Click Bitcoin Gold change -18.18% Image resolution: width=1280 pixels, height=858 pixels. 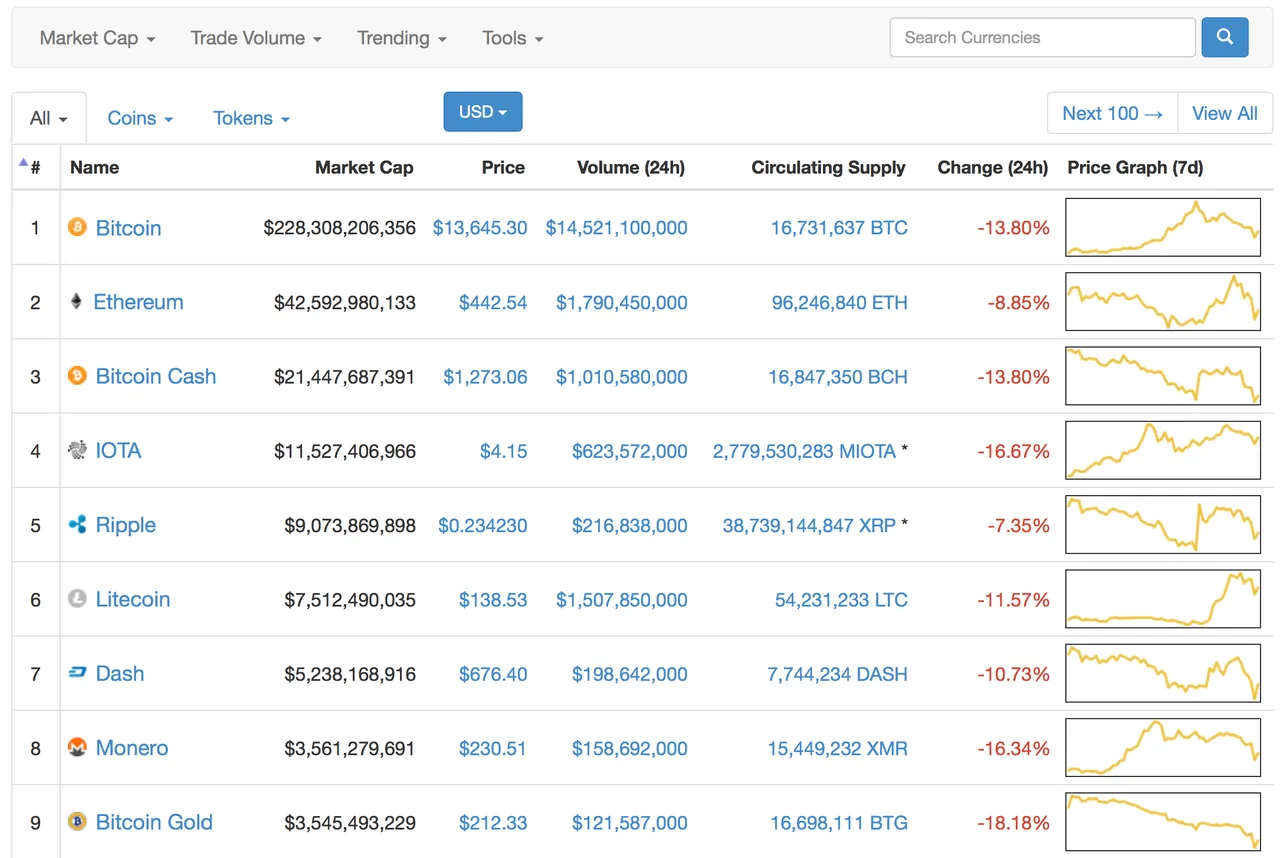click(x=1013, y=823)
